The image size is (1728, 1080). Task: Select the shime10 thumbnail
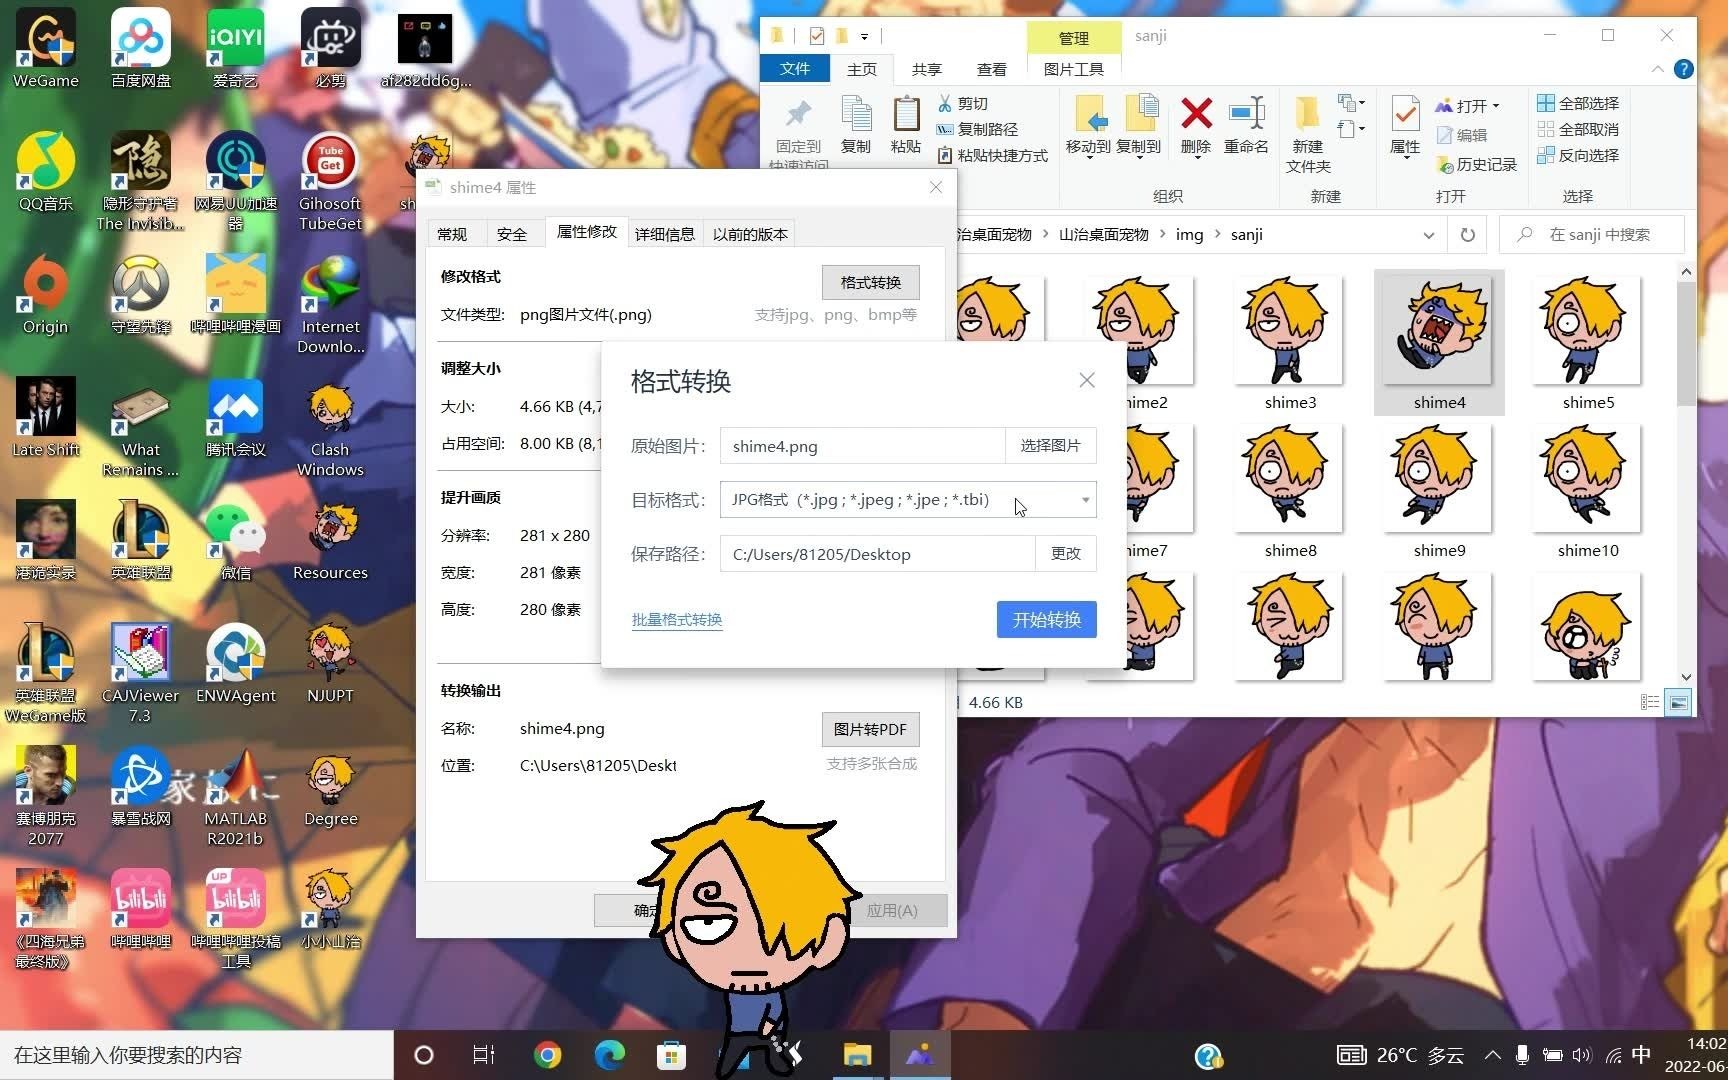pos(1588,491)
